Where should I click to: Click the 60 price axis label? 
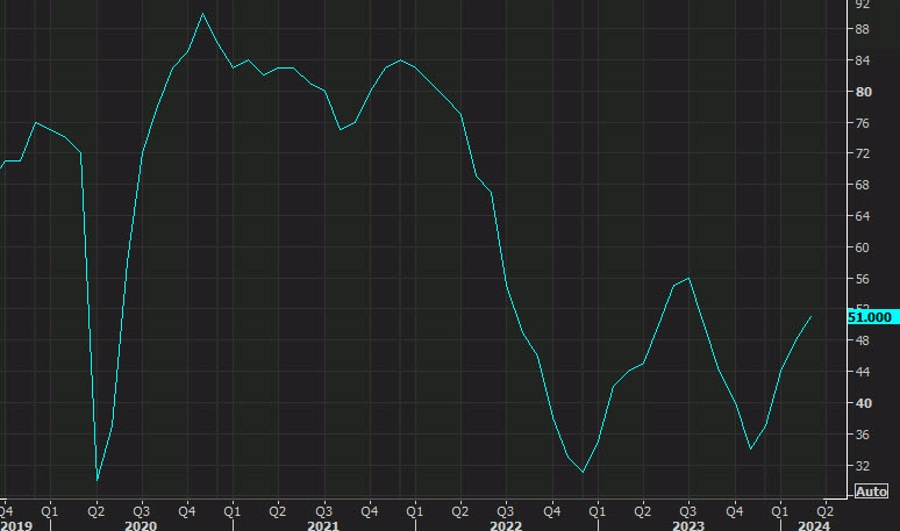[x=862, y=247]
